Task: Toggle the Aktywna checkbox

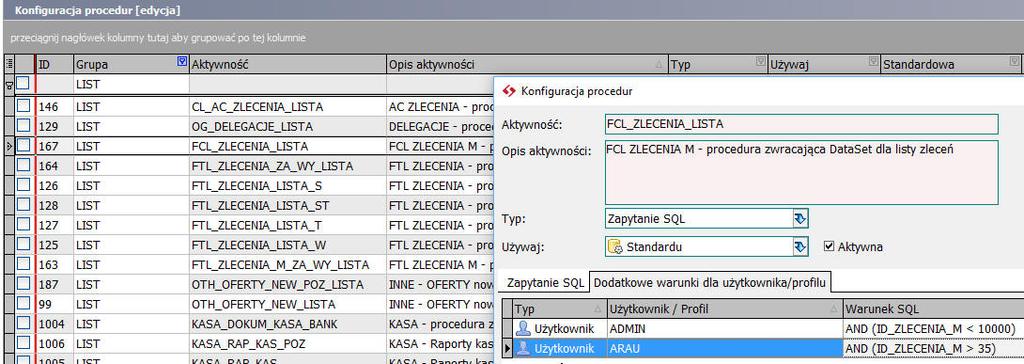Action: click(x=829, y=247)
